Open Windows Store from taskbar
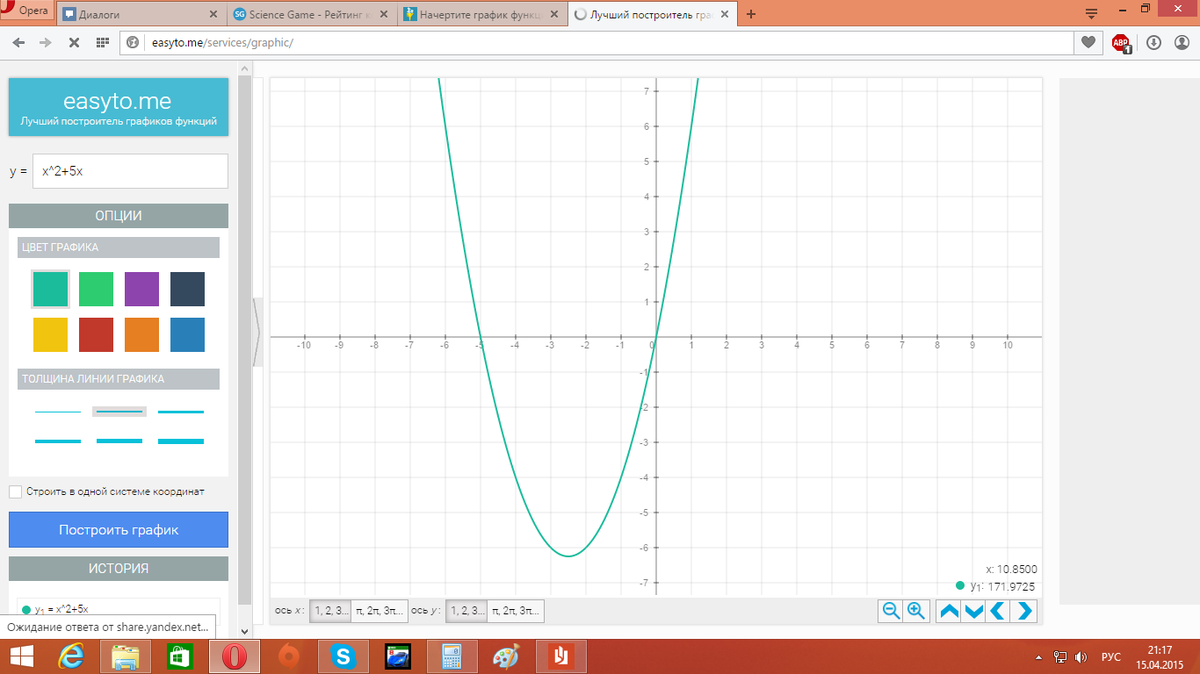Screen dimensions: 1200x674 180,657
